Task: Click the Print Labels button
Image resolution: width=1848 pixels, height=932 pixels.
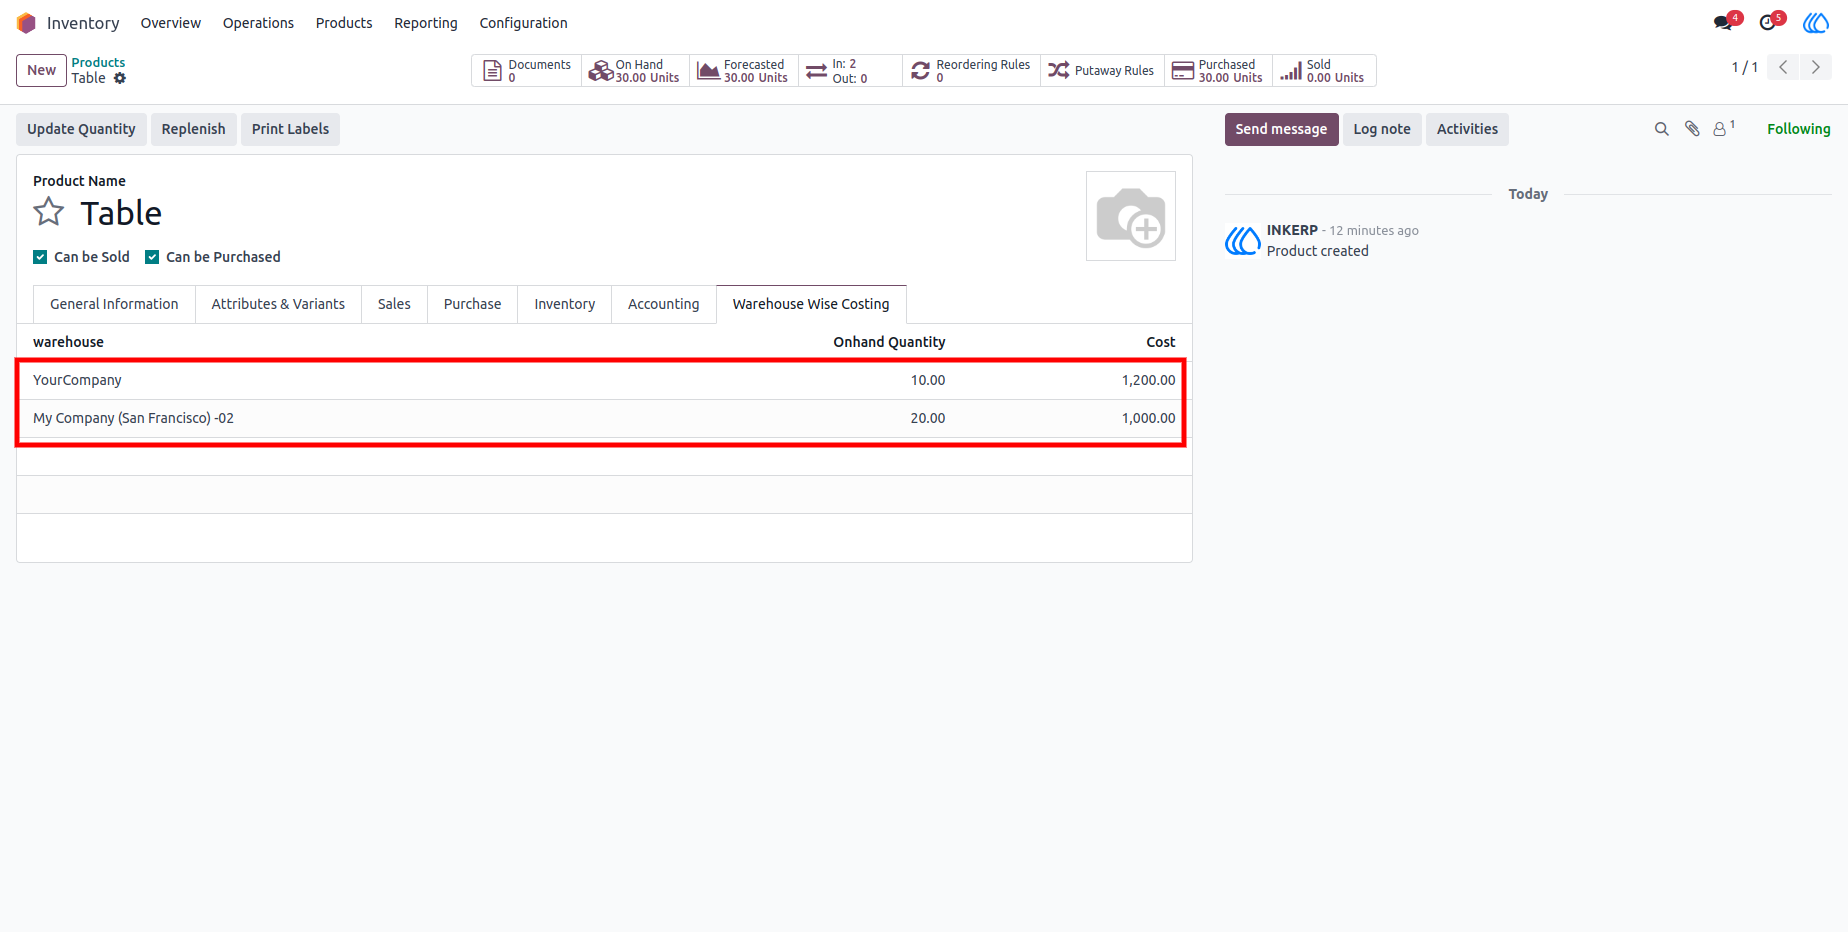Action: tap(290, 129)
